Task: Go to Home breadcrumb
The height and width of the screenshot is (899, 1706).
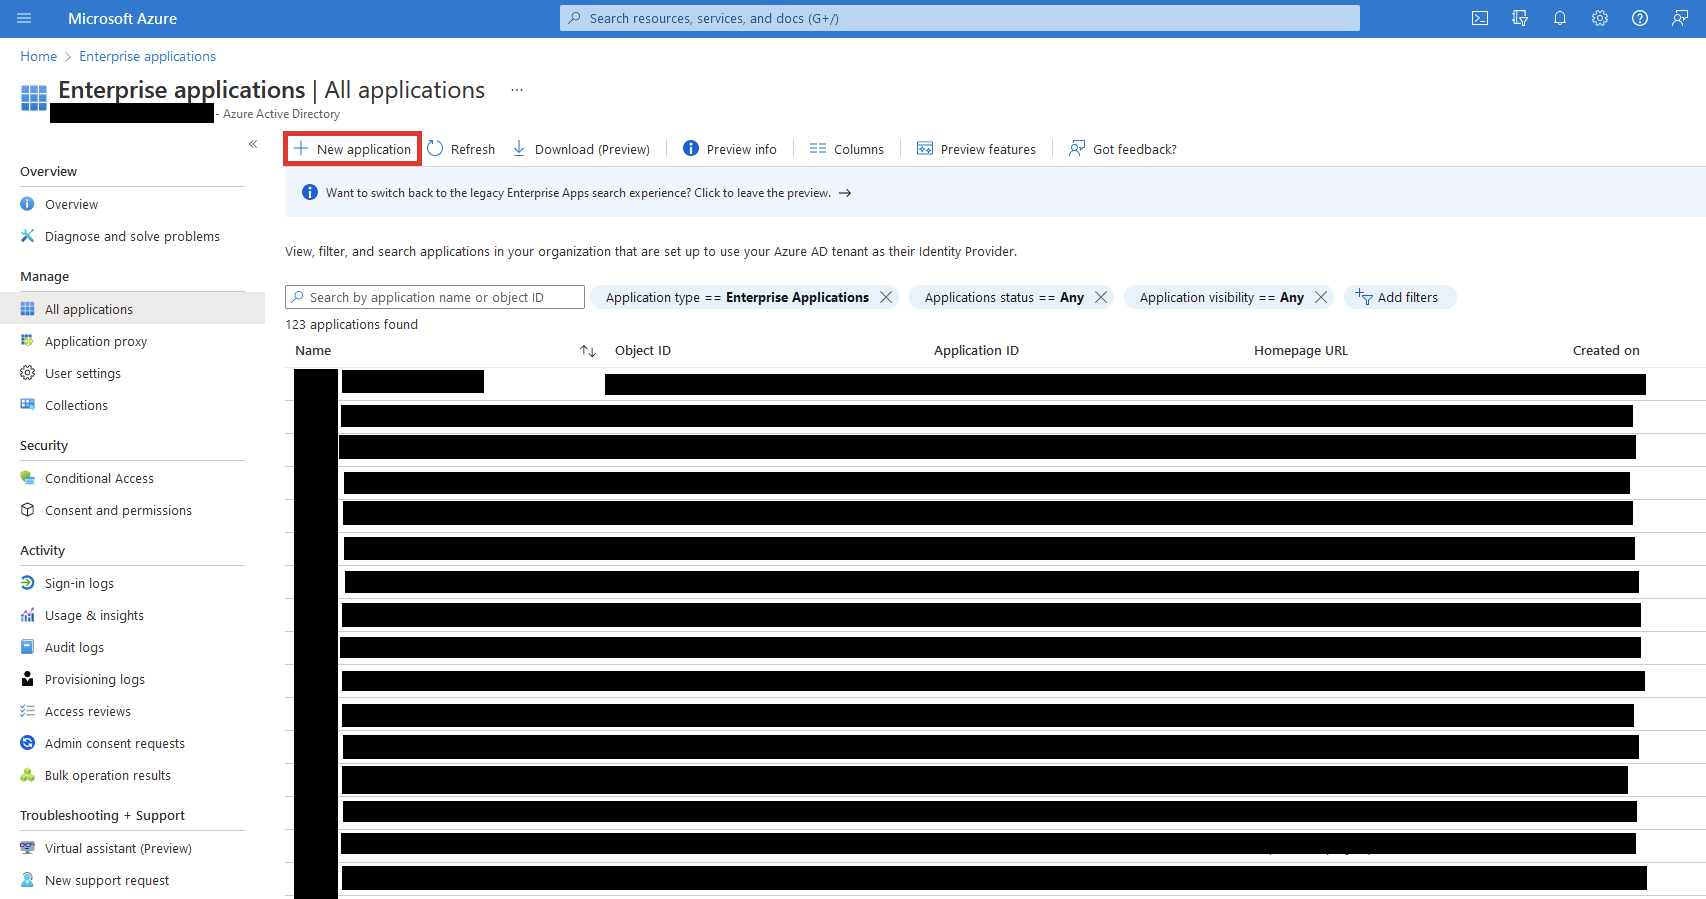Action: (x=38, y=56)
